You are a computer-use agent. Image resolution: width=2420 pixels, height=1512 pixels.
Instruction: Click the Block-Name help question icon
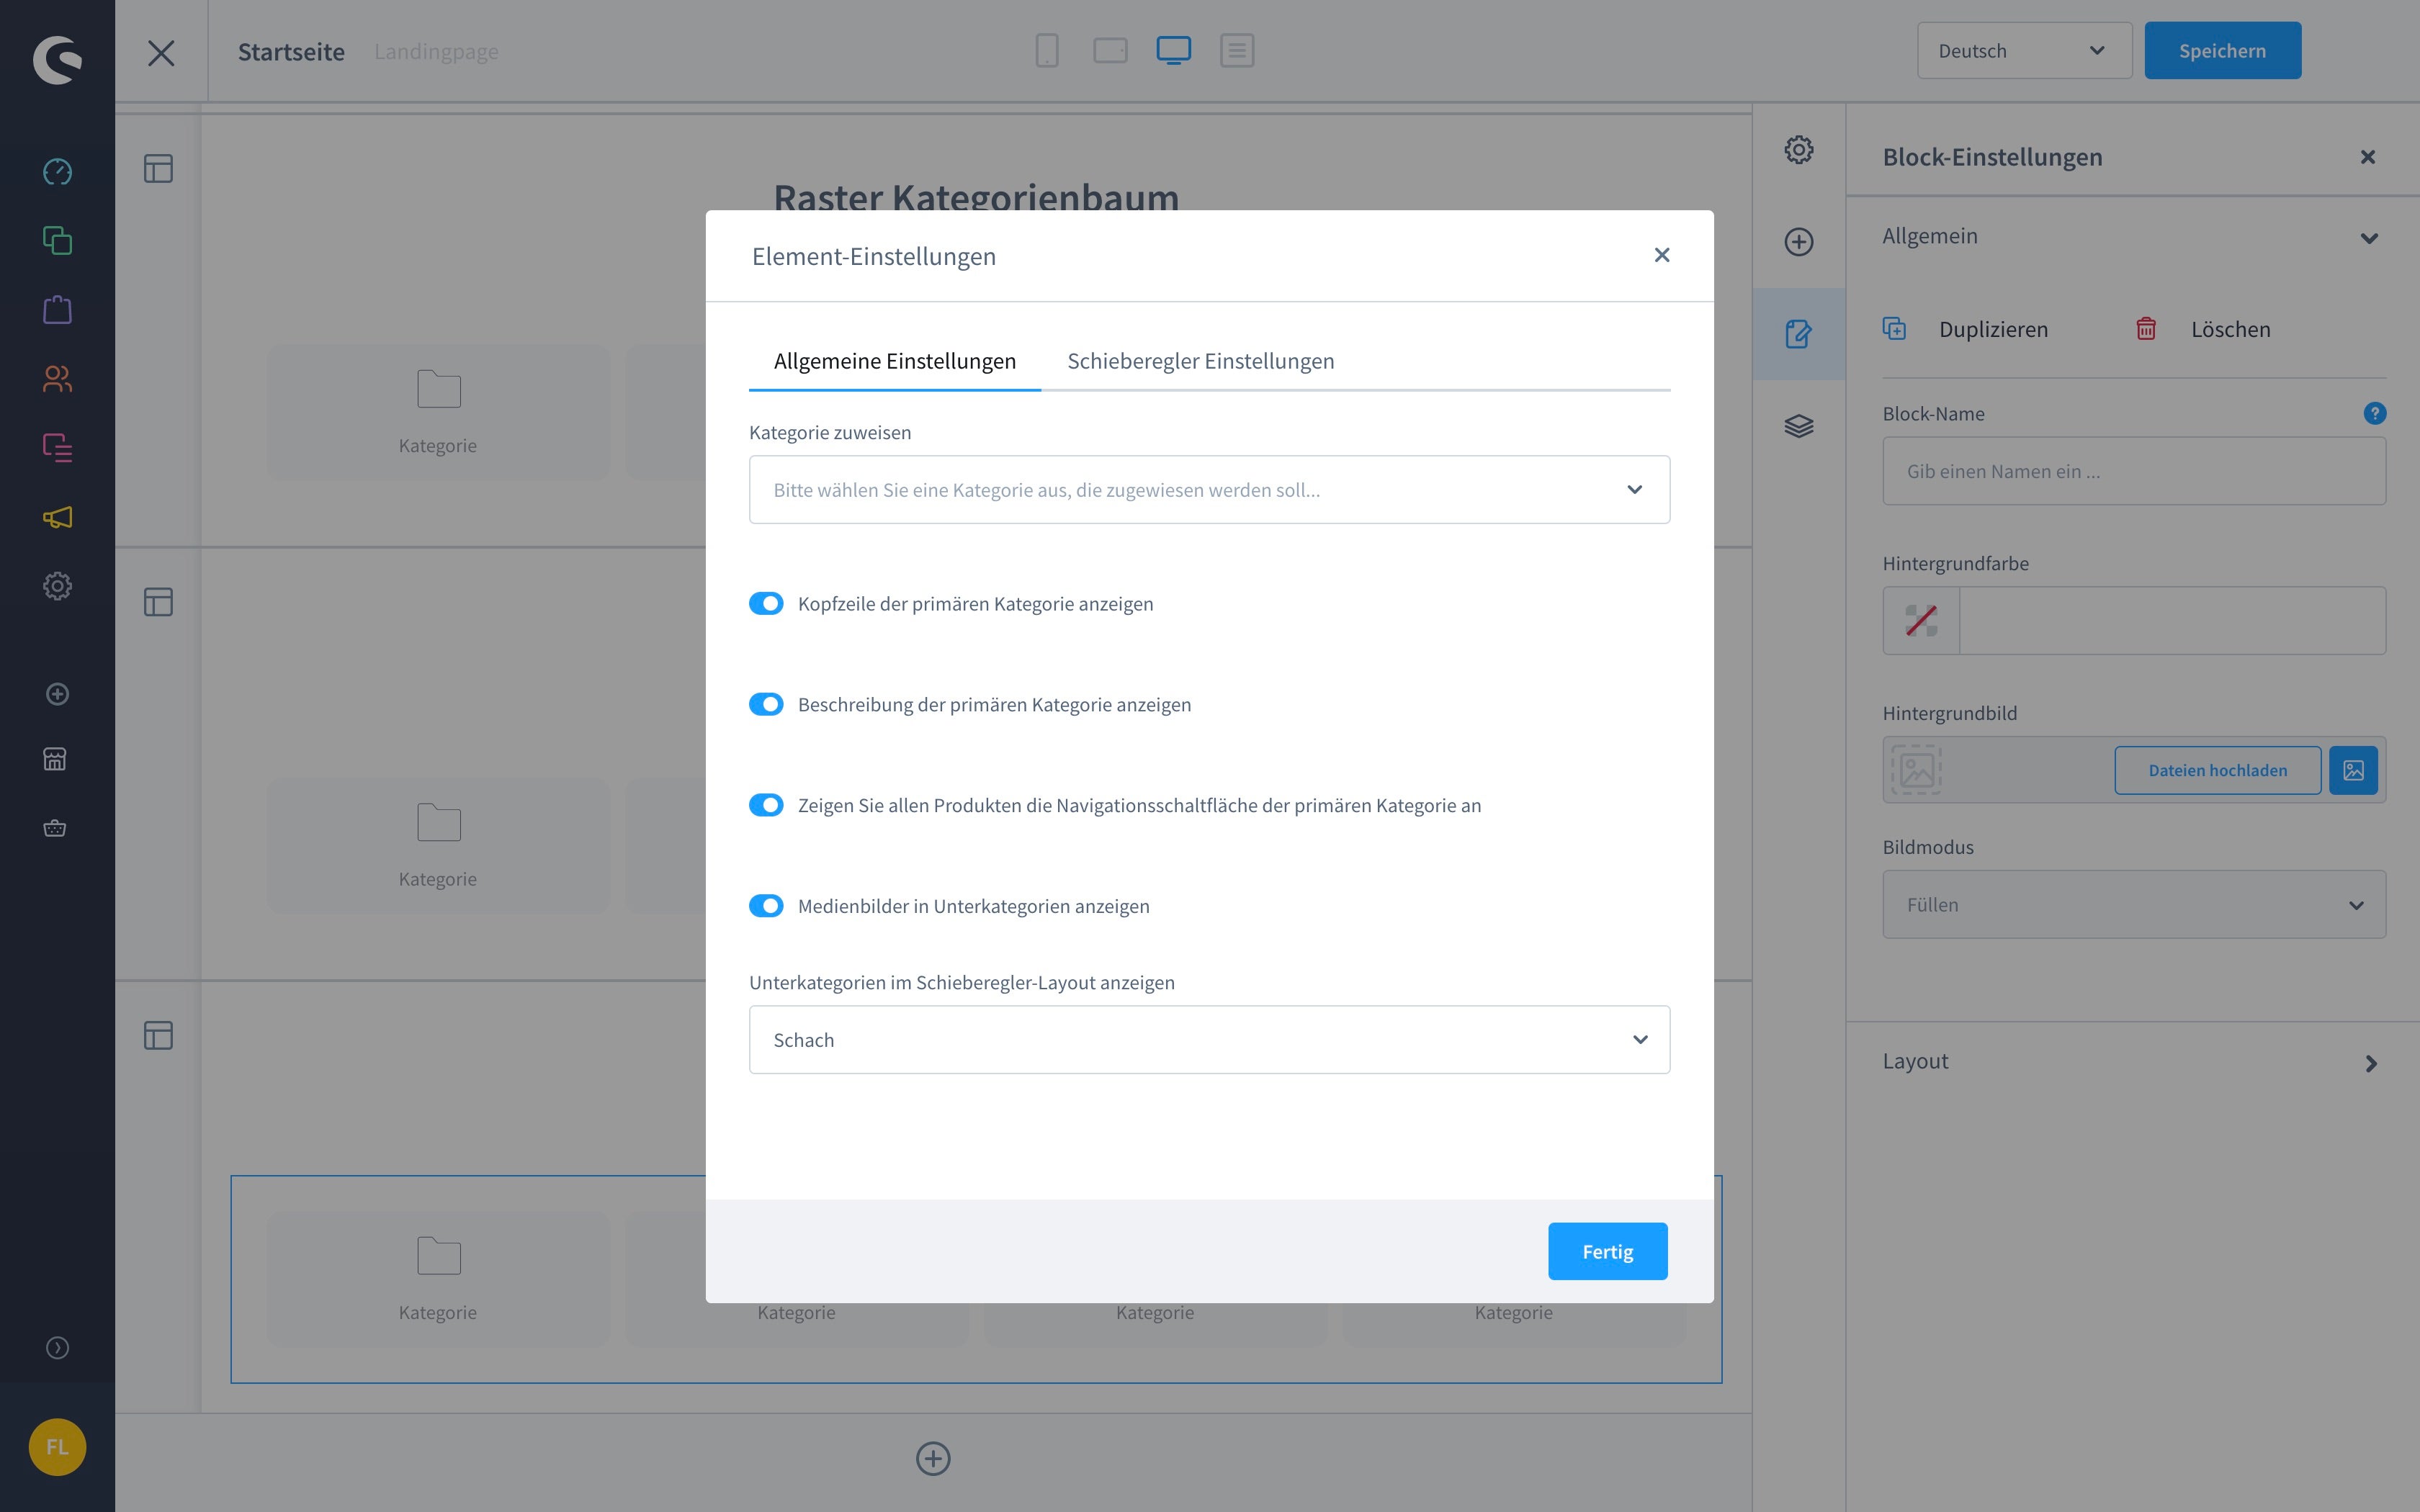coord(2374,413)
